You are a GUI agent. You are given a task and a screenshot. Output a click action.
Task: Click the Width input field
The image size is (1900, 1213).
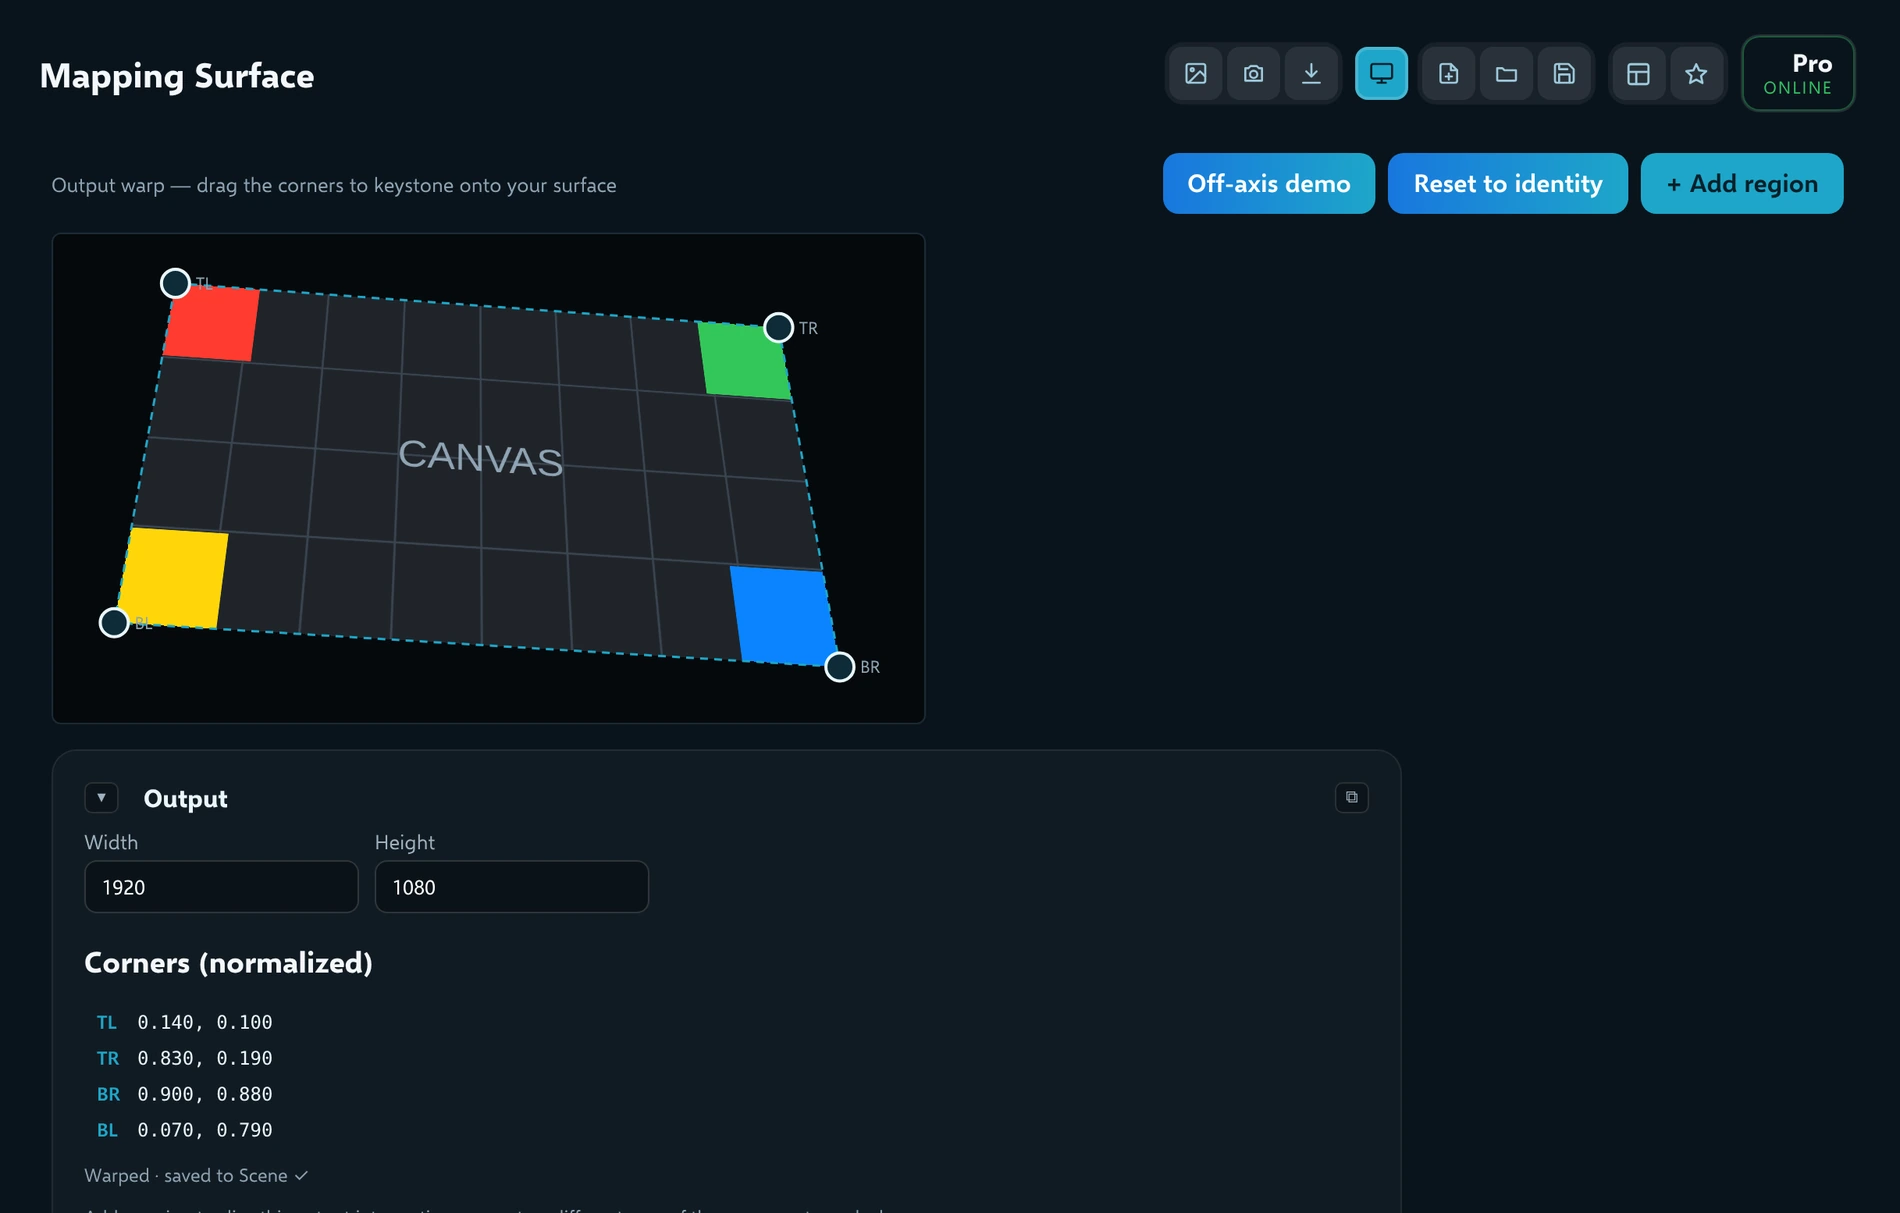(x=221, y=887)
